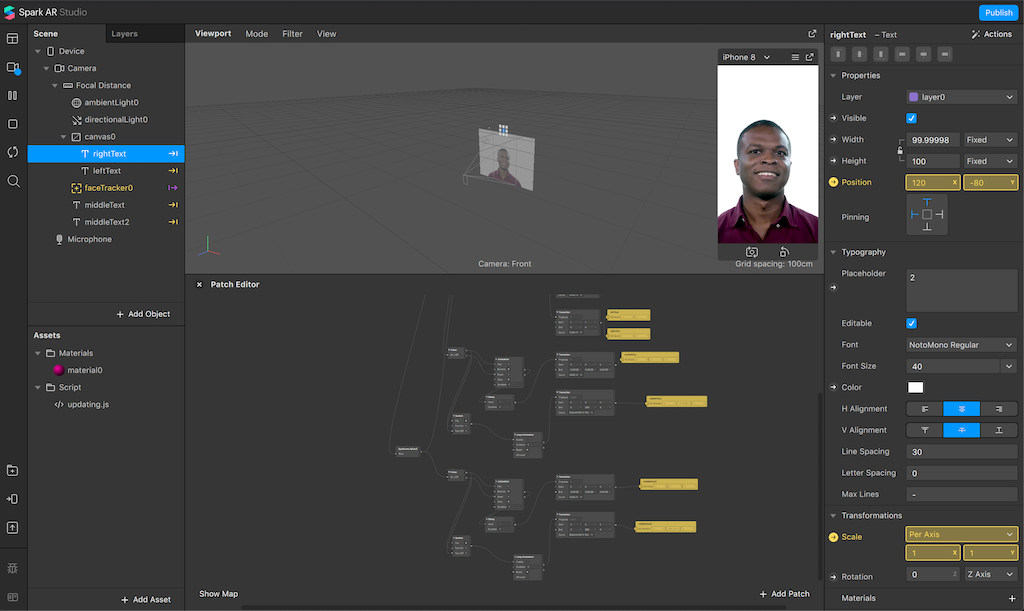This screenshot has height=611, width=1024.
Task: Click the last alignment icon under rightText
Action: tap(944, 54)
